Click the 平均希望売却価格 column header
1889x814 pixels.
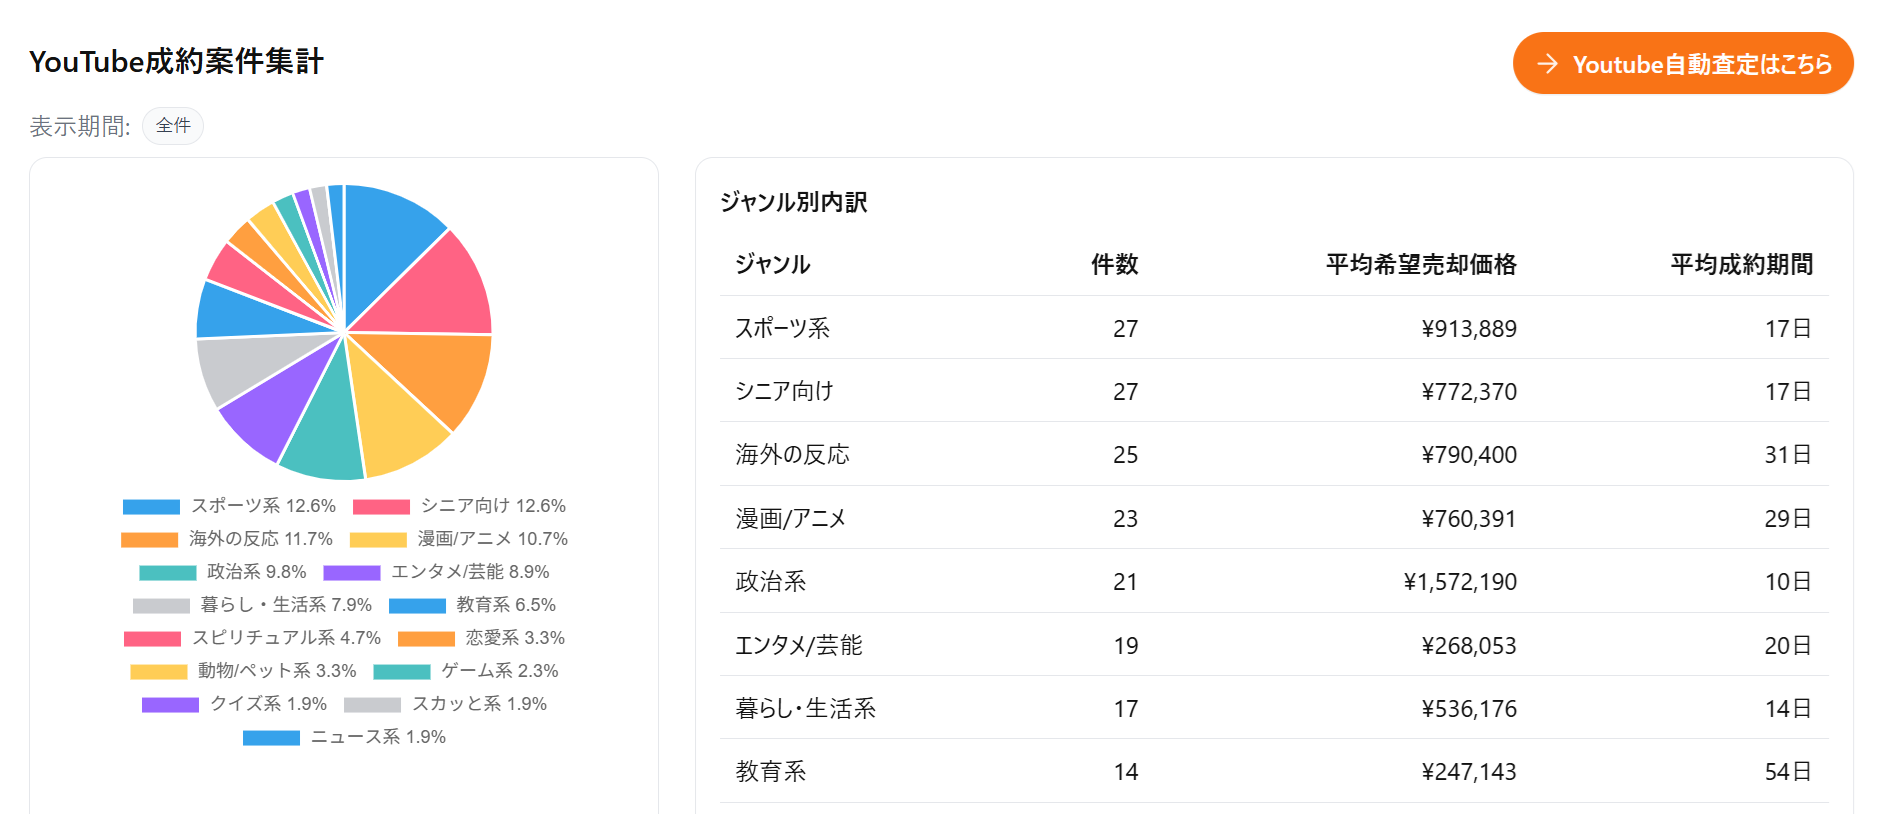[x=1420, y=264]
